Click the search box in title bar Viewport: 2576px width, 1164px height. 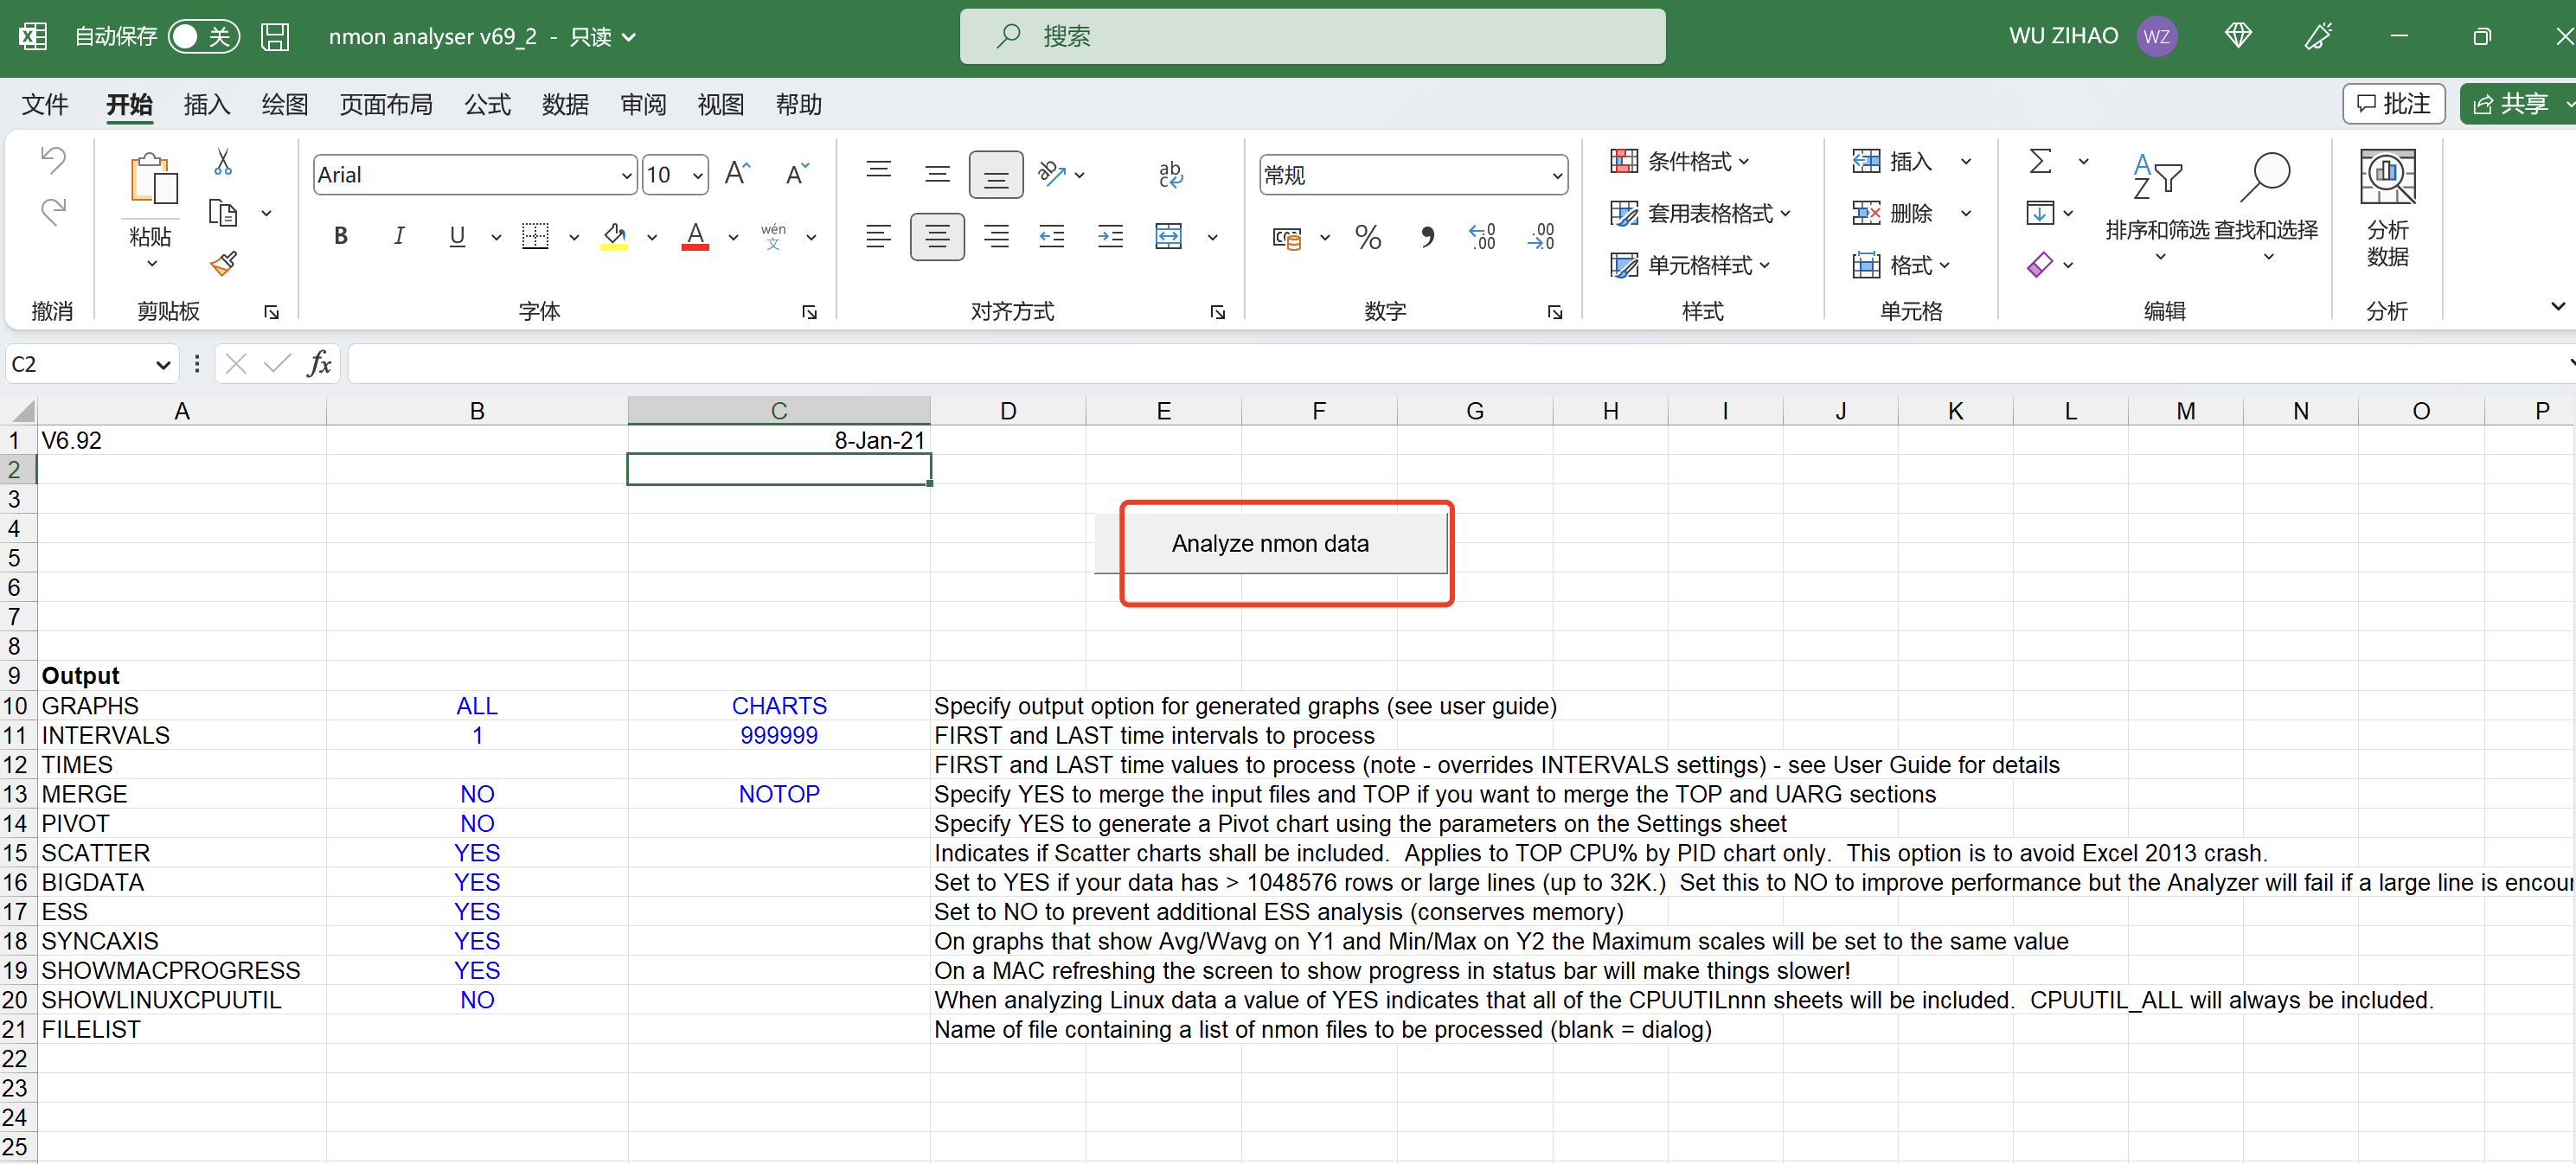(1312, 37)
